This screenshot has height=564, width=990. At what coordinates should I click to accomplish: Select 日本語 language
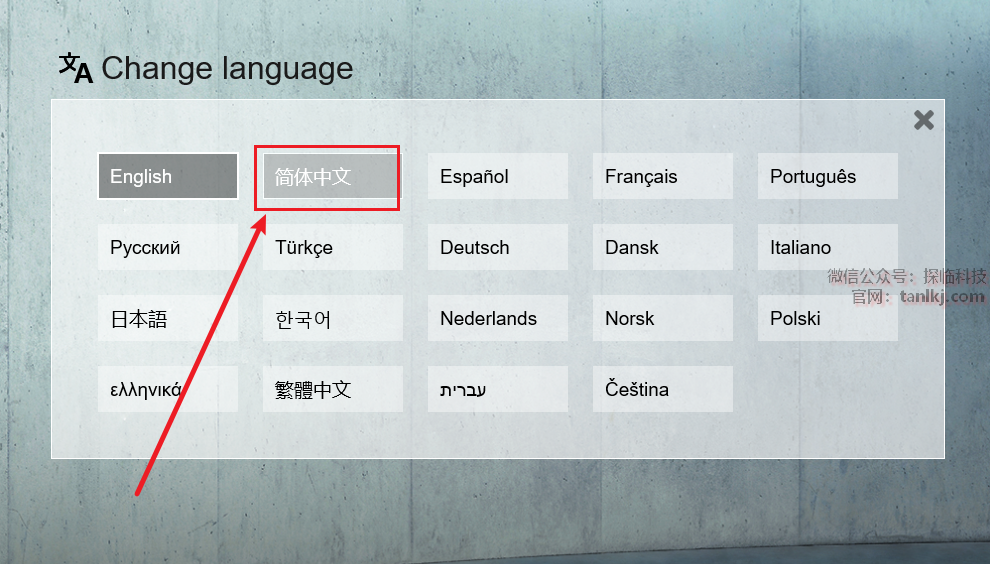coord(168,318)
